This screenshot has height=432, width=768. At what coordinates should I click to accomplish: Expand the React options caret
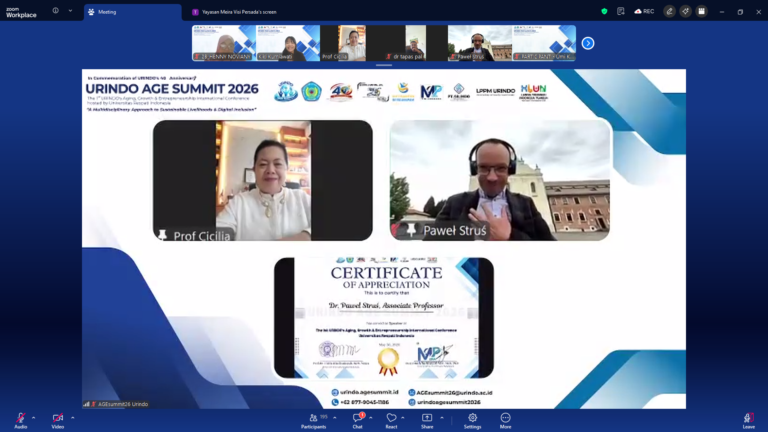(x=403, y=418)
